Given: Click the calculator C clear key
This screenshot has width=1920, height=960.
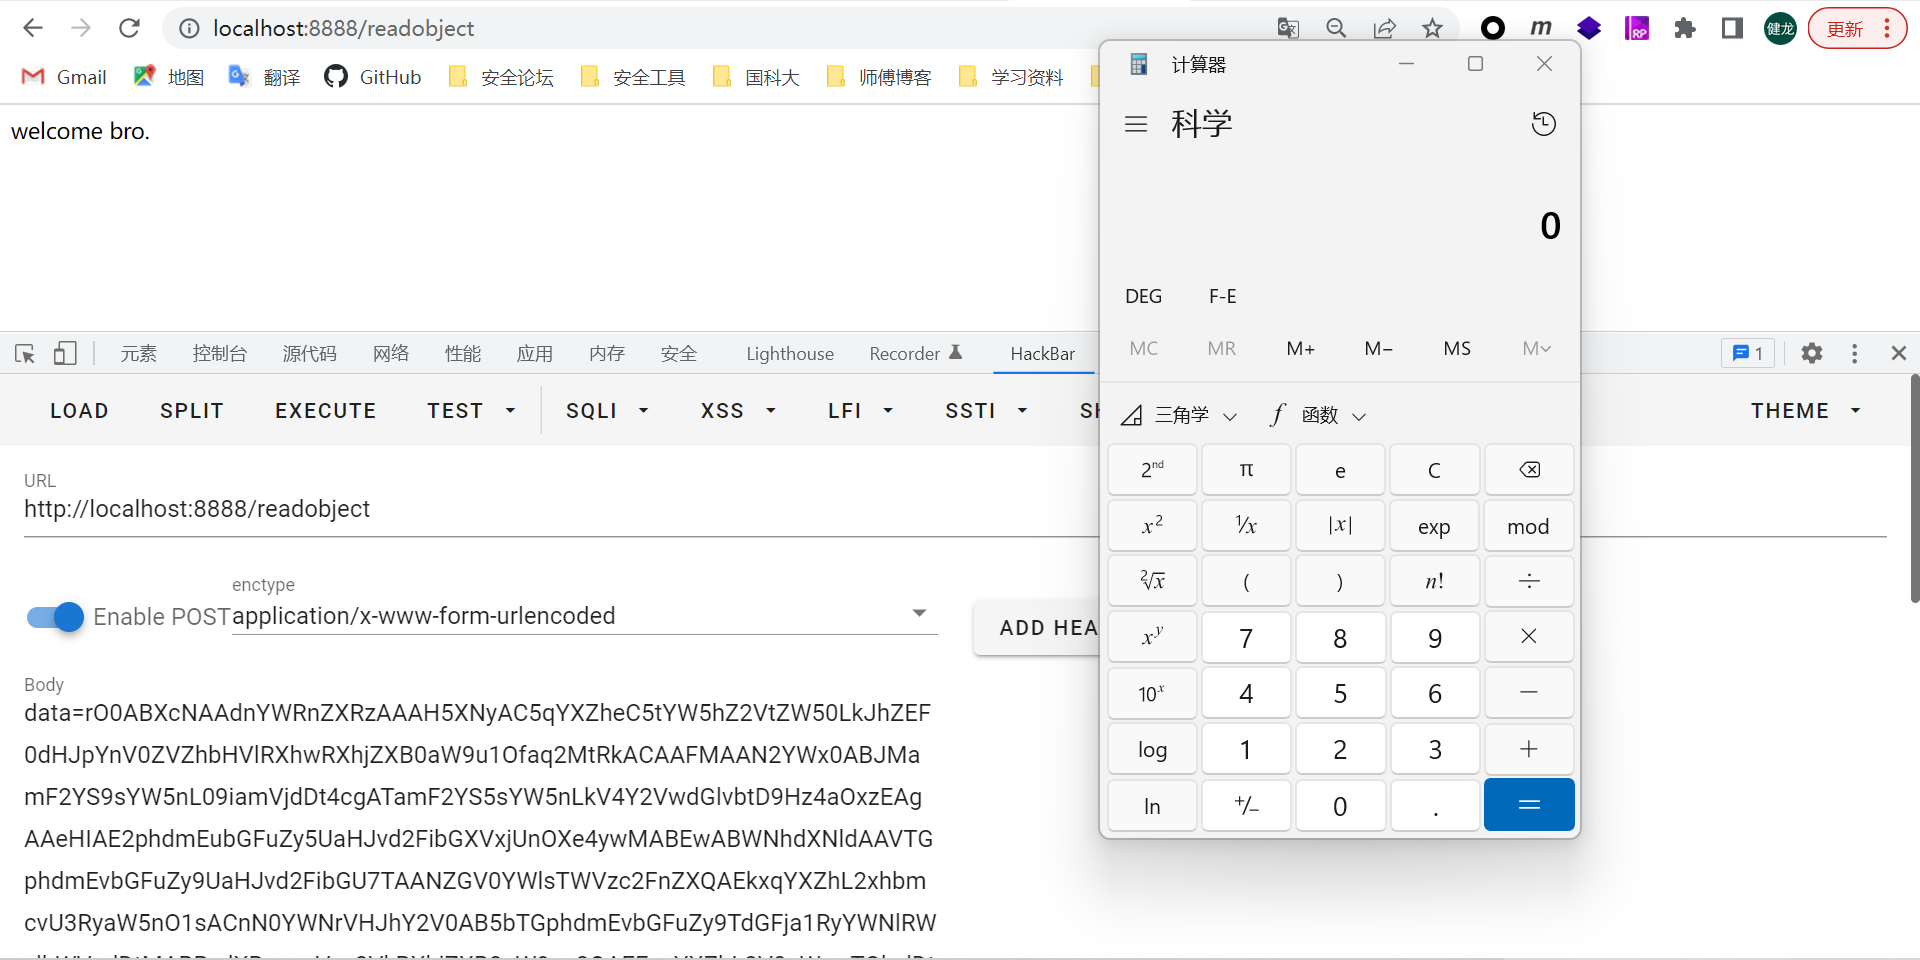Looking at the screenshot, I should (x=1434, y=470).
